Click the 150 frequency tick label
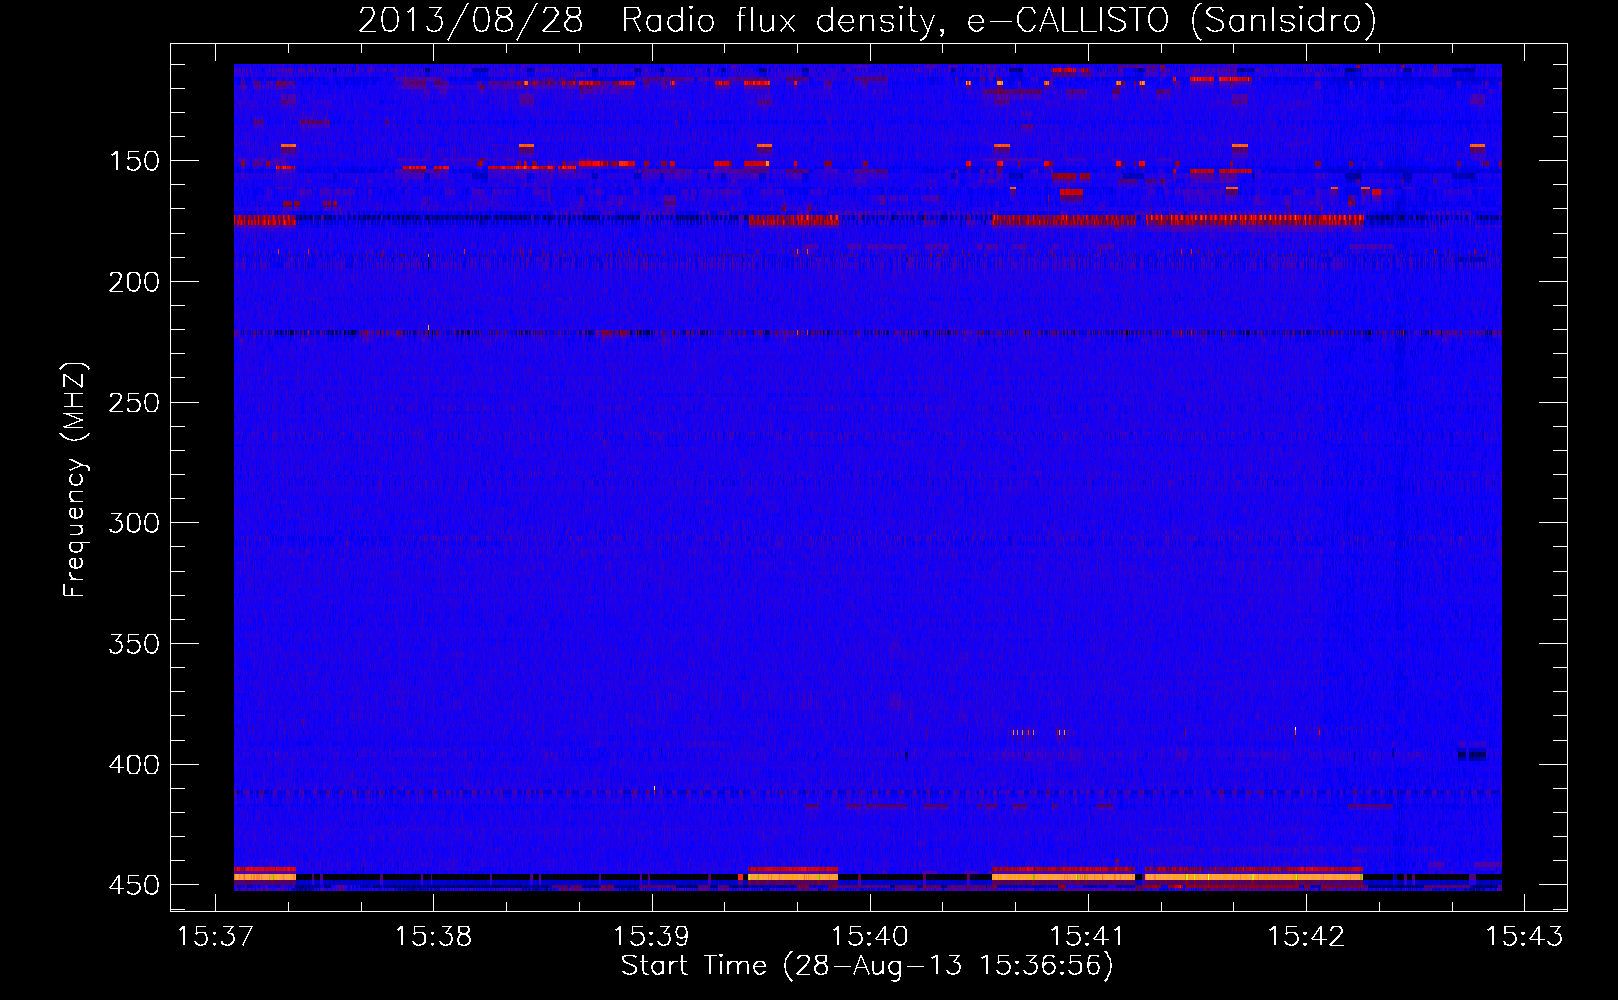1618x1000 pixels. click(134, 161)
